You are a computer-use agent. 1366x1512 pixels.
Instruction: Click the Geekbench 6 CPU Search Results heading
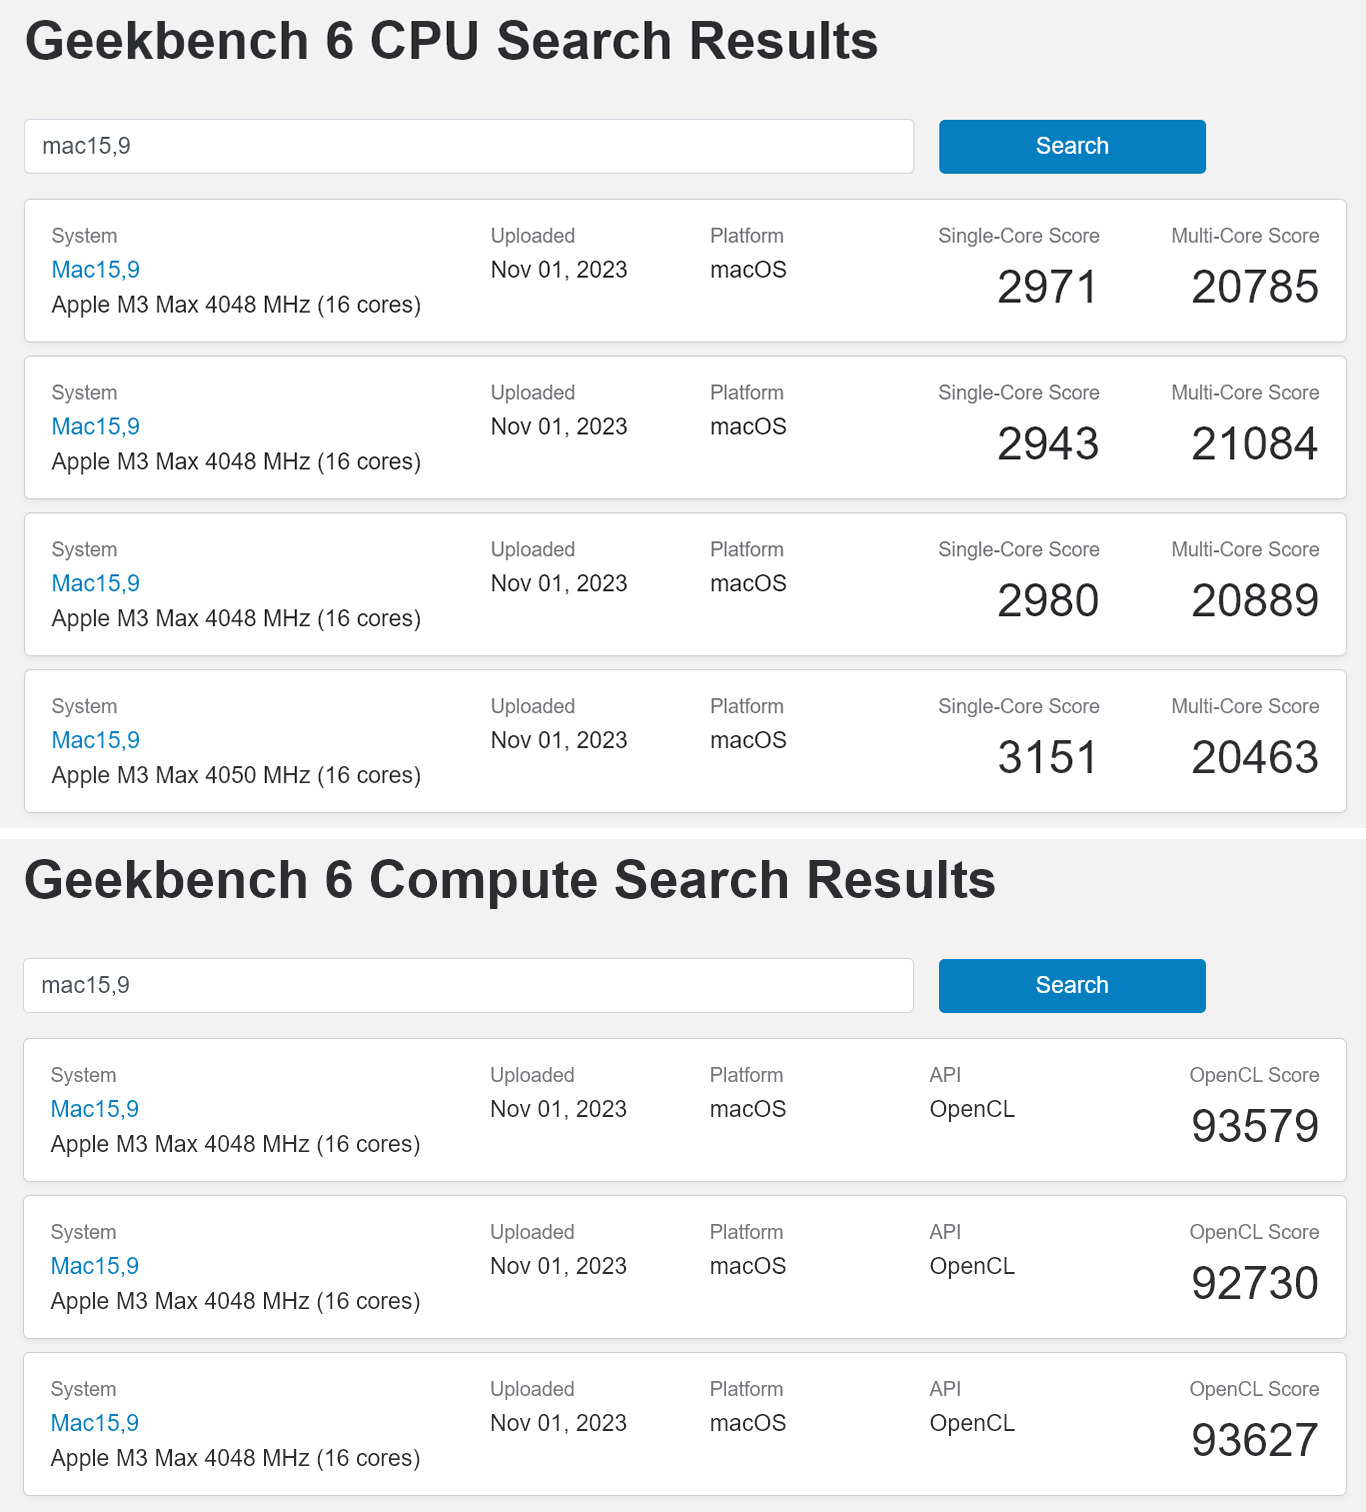point(451,41)
